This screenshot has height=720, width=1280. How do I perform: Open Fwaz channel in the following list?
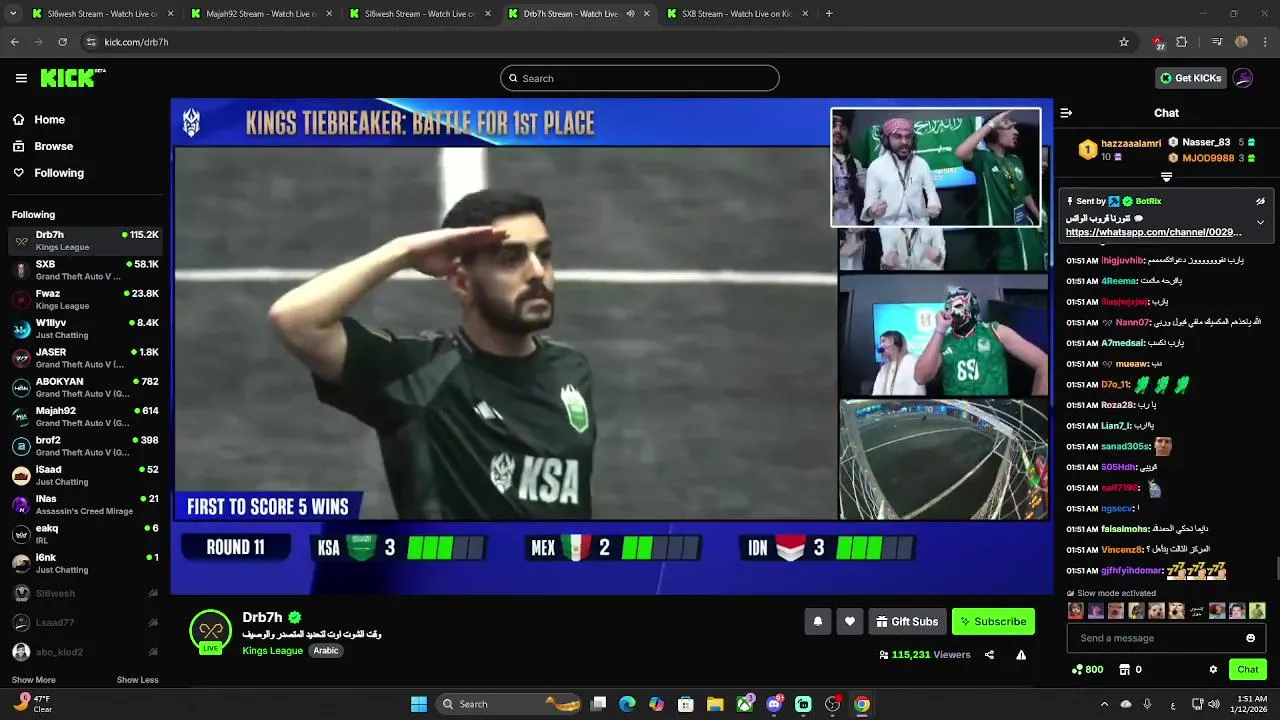pos(85,299)
